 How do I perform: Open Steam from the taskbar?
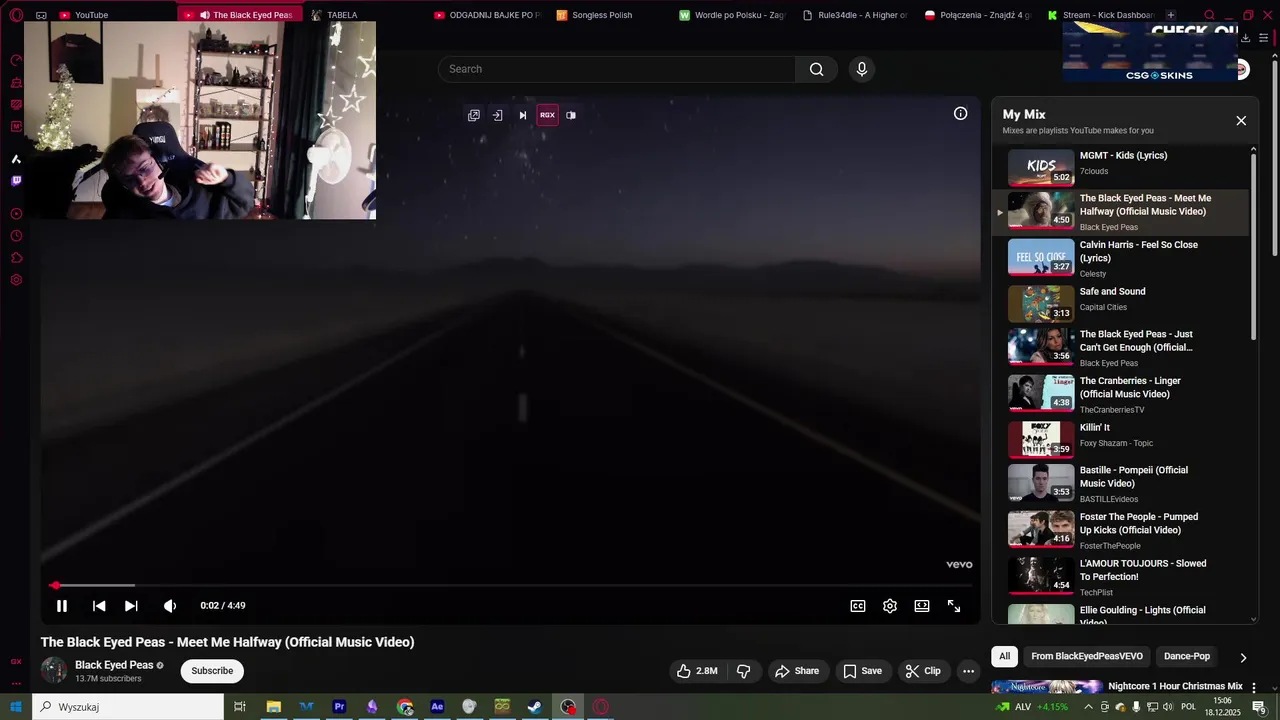[535, 707]
